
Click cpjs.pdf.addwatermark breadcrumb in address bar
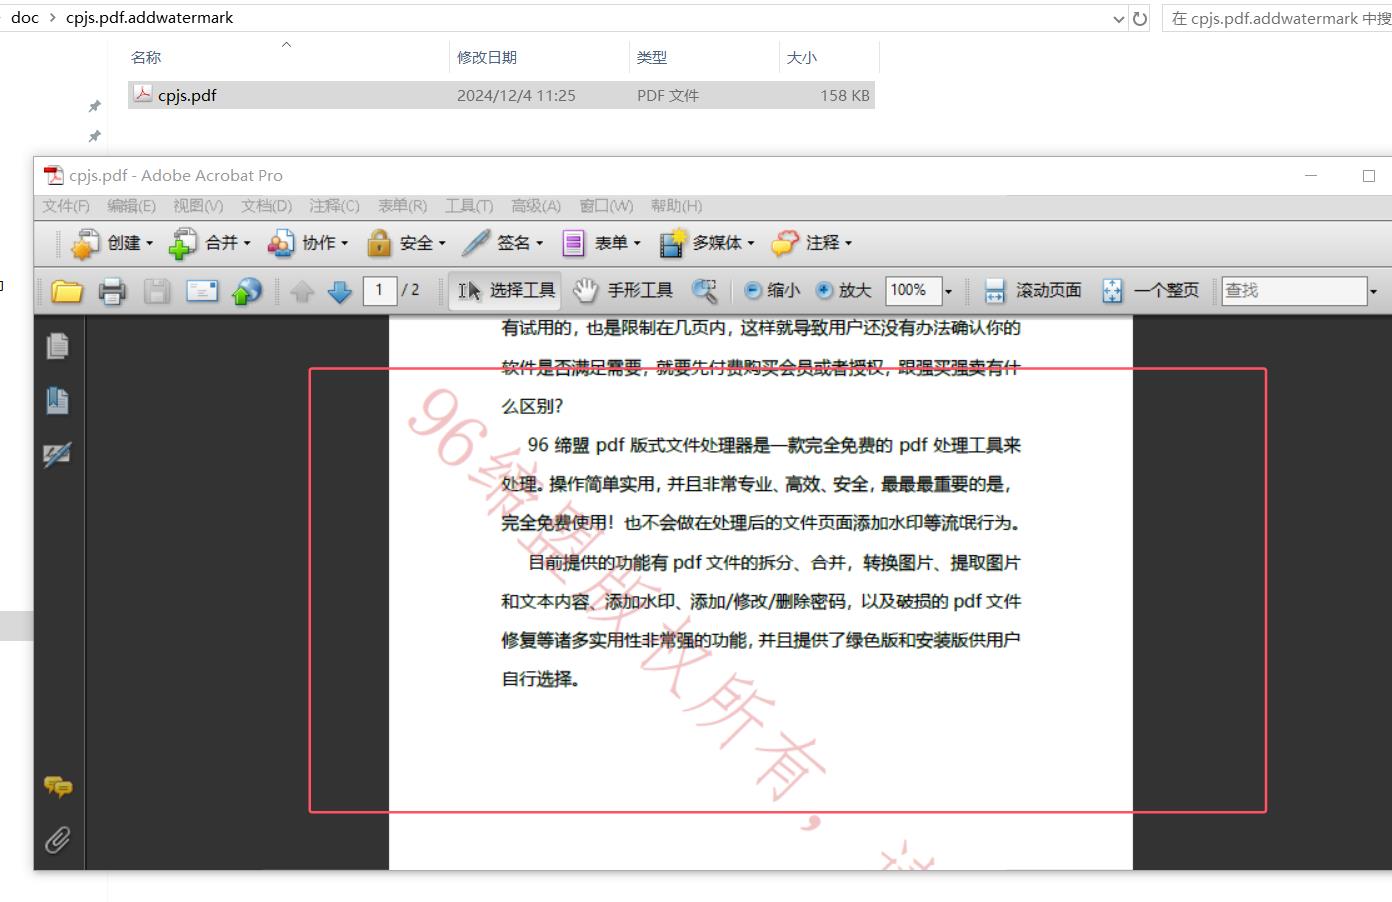pyautogui.click(x=150, y=17)
